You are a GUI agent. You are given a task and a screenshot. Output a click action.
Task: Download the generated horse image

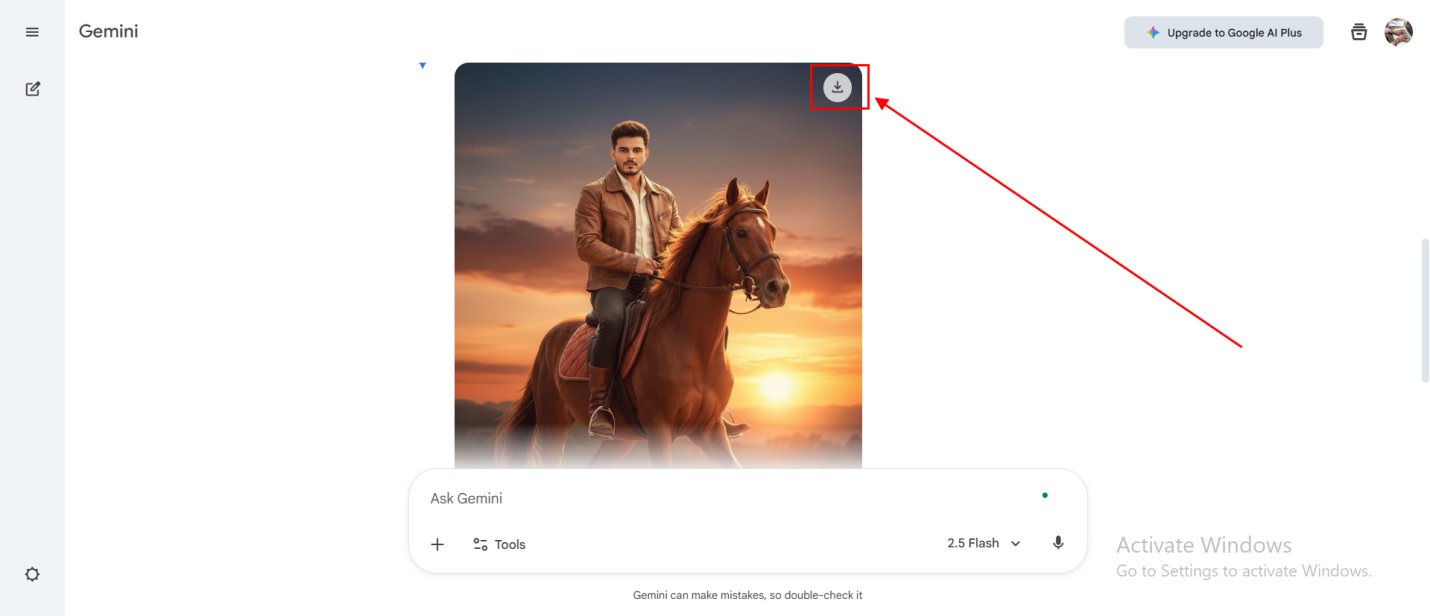click(x=837, y=87)
